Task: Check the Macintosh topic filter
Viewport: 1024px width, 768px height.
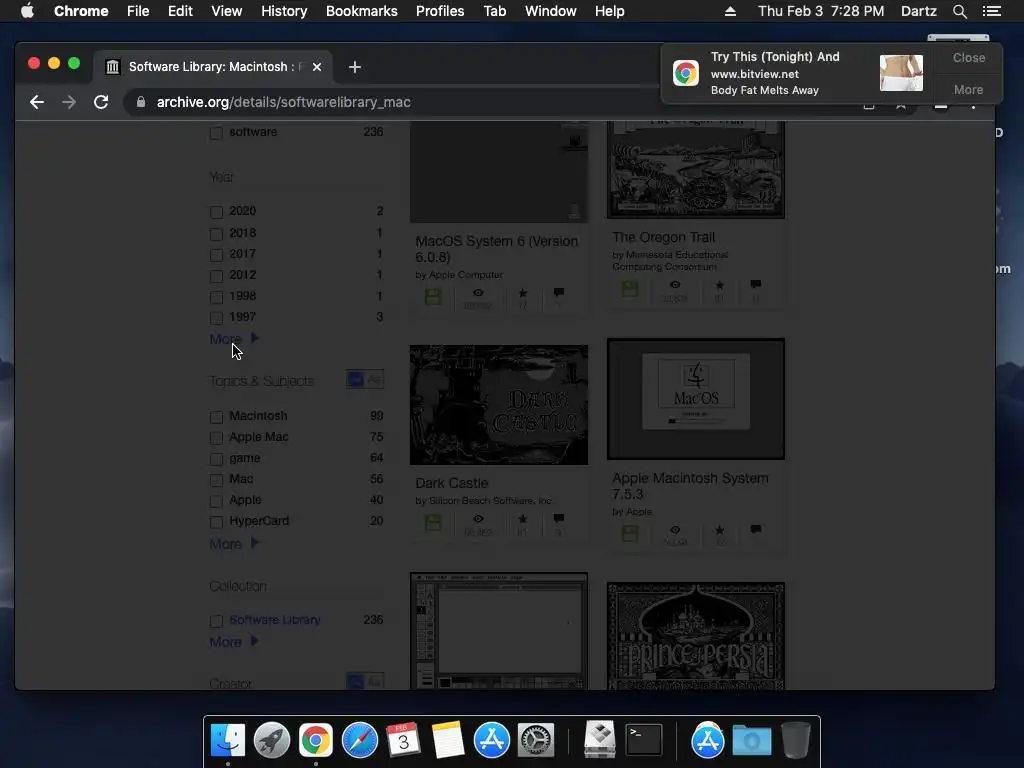Action: click(x=216, y=417)
